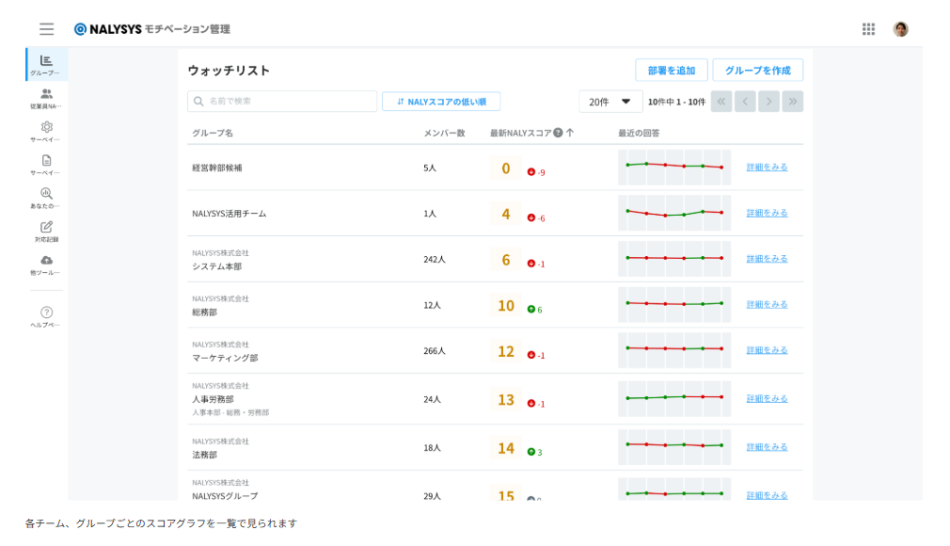
Task: Click the NALY score 10 value
Action: coord(506,305)
